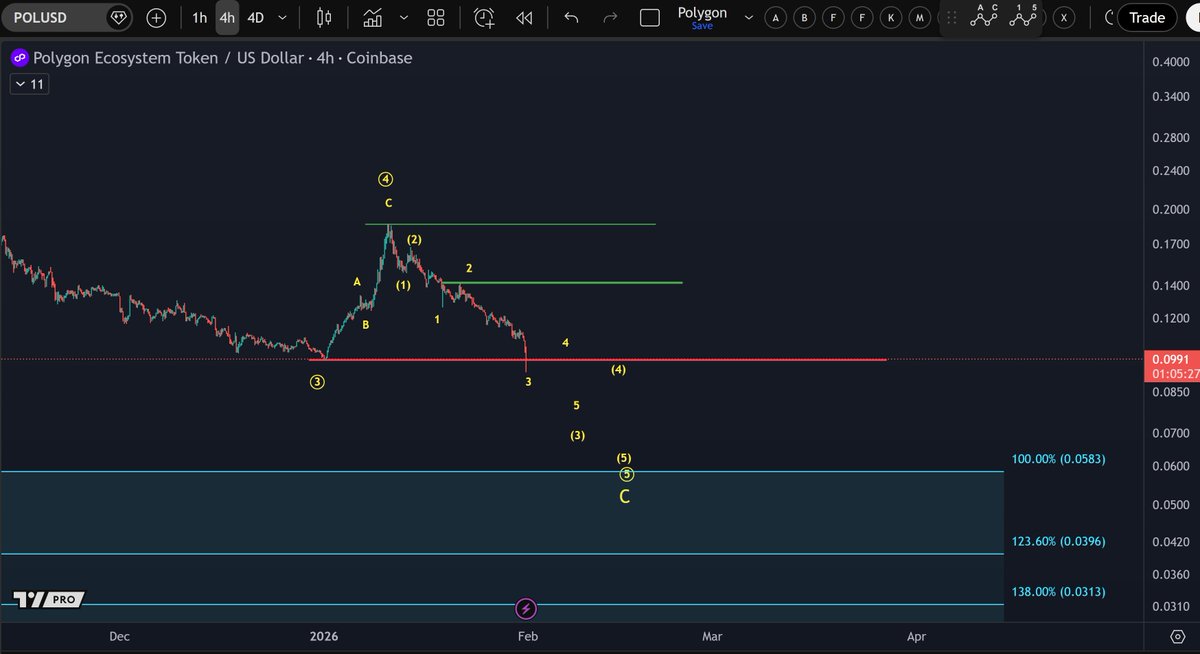Open the Polygon layout name dropdown arrow

tap(748, 18)
